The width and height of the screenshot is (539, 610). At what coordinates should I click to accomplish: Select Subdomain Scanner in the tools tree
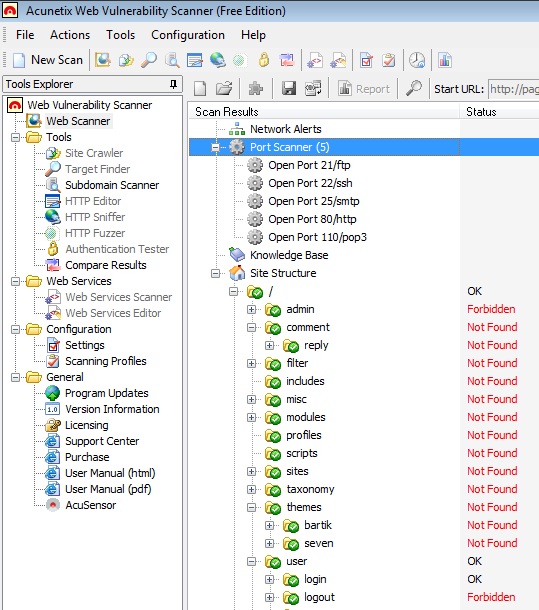pos(112,185)
